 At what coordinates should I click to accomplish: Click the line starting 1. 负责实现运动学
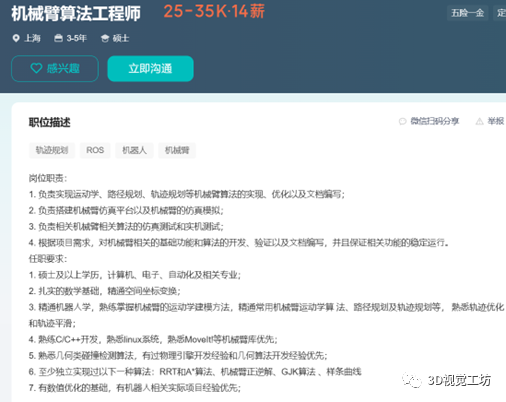pyautogui.click(x=187, y=194)
